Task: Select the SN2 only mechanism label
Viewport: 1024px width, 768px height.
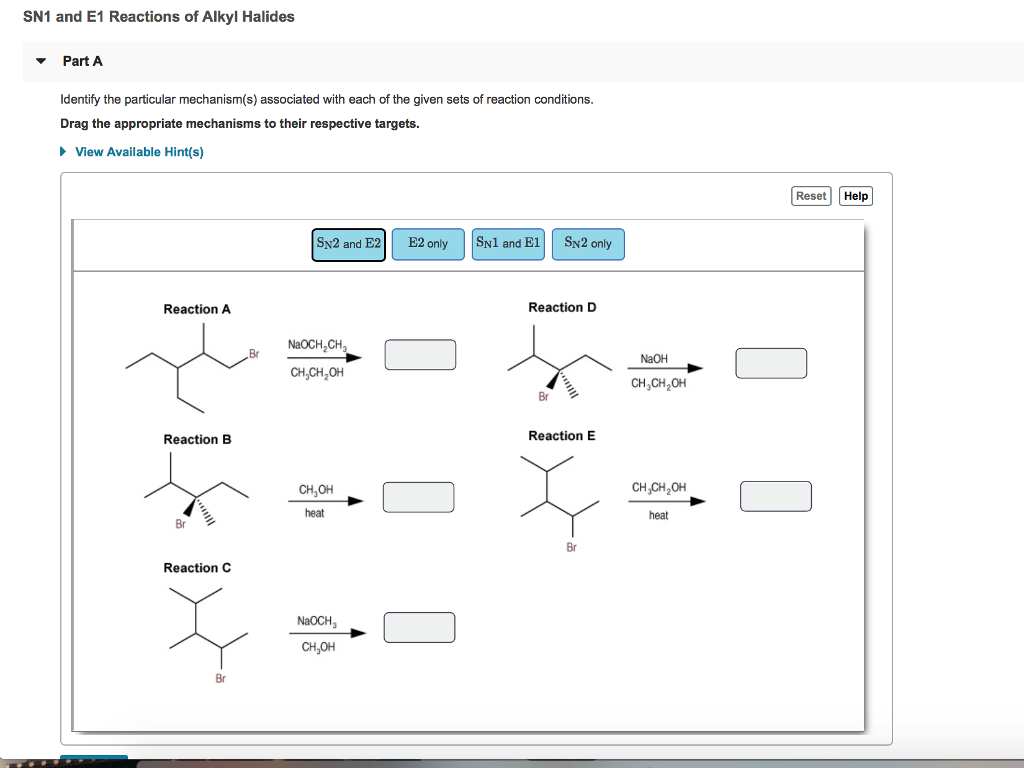Action: coord(588,243)
